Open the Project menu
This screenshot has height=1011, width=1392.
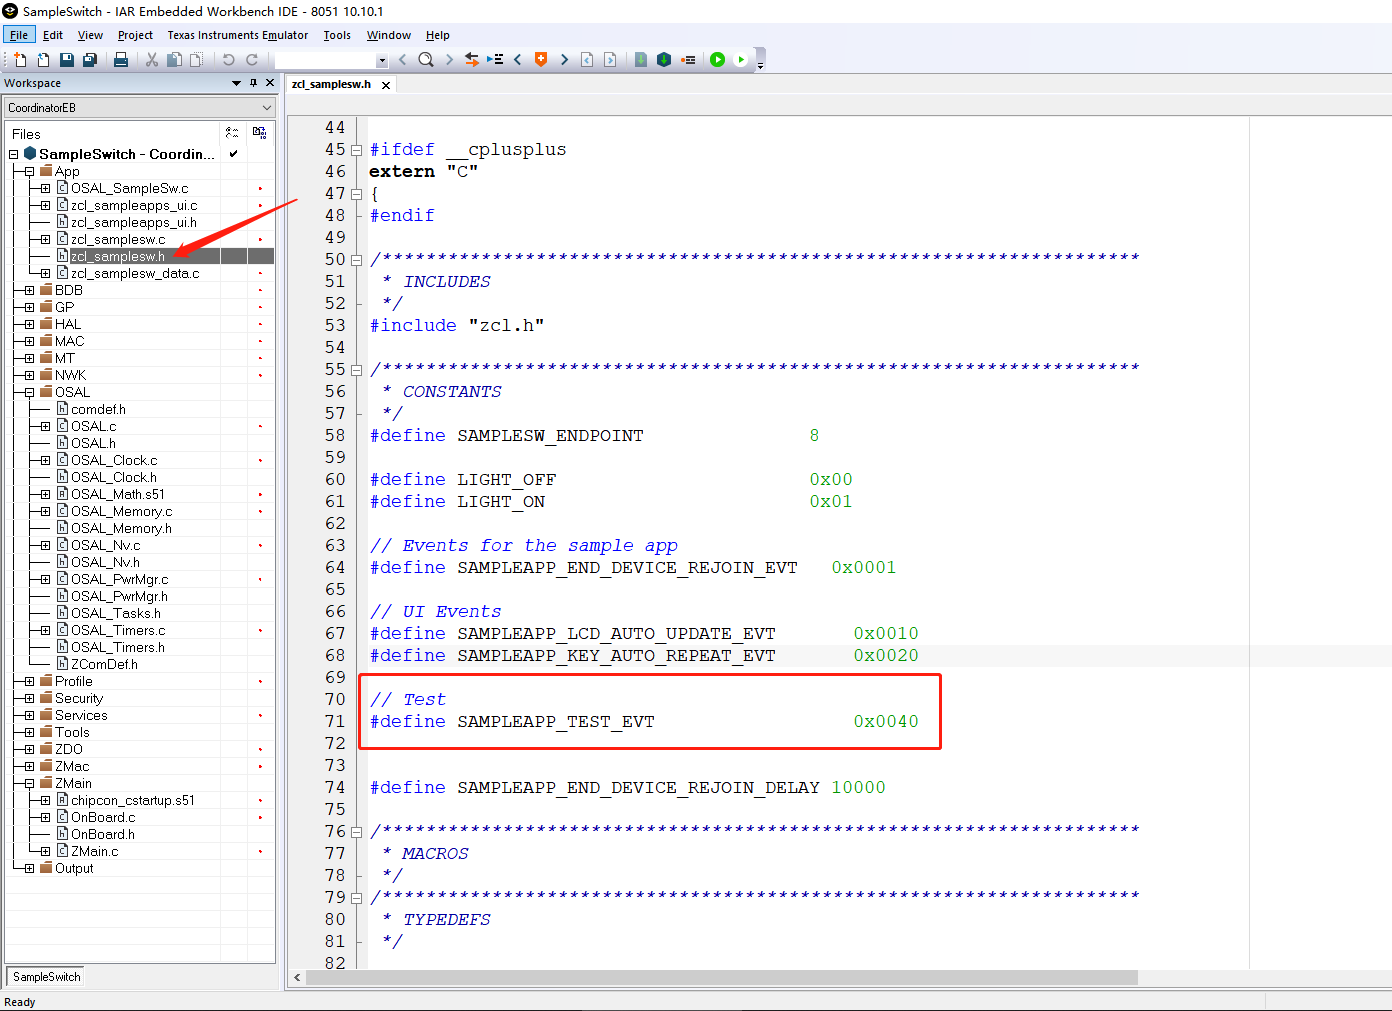[135, 35]
